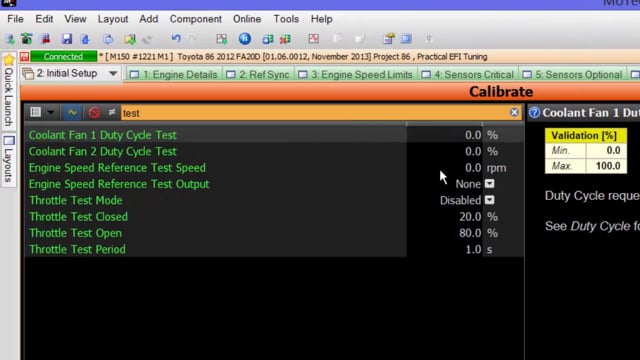The image size is (640, 360).
Task: Open Throttle Test Mode dropdown arrow
Action: tap(490, 200)
